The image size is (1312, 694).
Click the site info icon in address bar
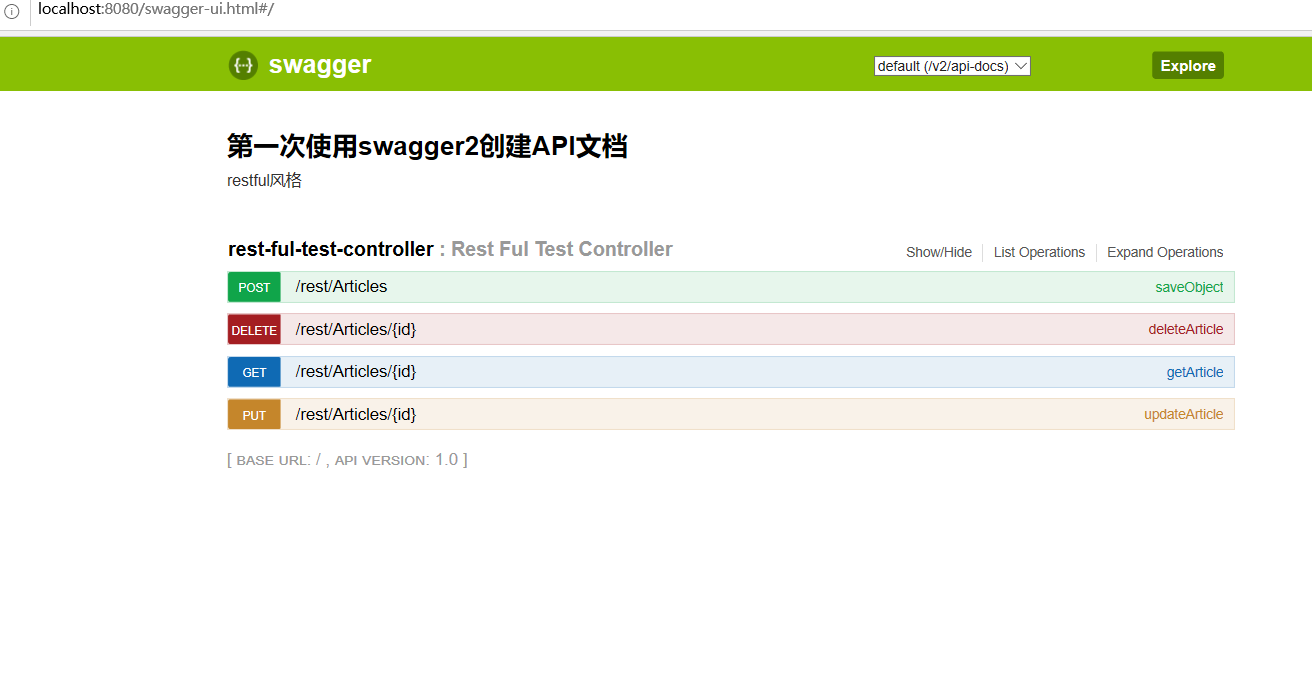pyautogui.click(x=12, y=12)
